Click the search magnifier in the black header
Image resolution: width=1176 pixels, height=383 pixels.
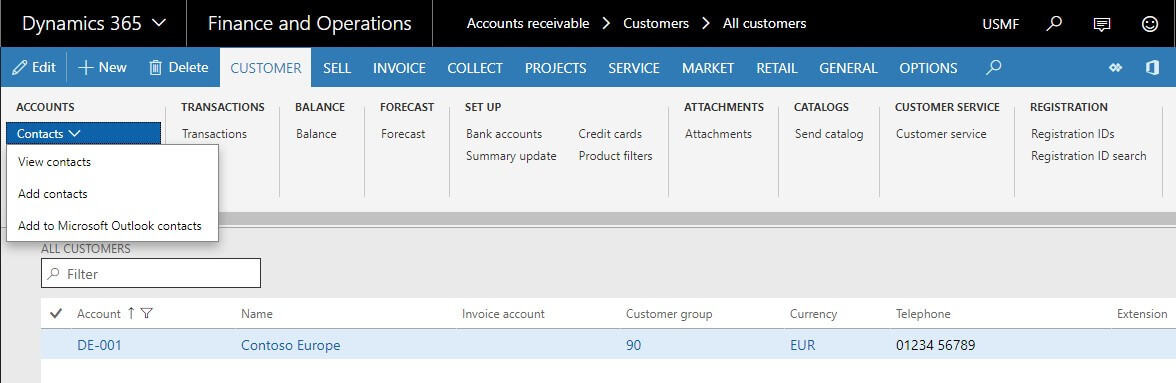(x=1054, y=23)
